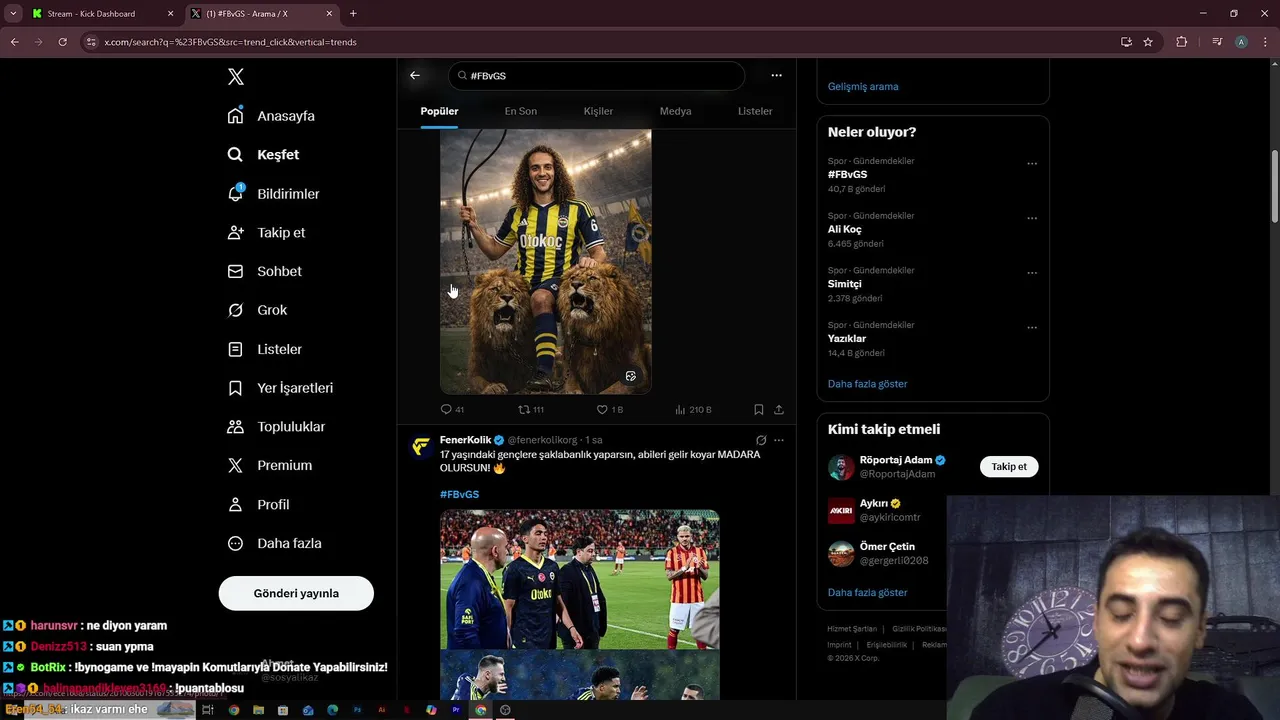Click Chrome address bar URL

(230, 42)
